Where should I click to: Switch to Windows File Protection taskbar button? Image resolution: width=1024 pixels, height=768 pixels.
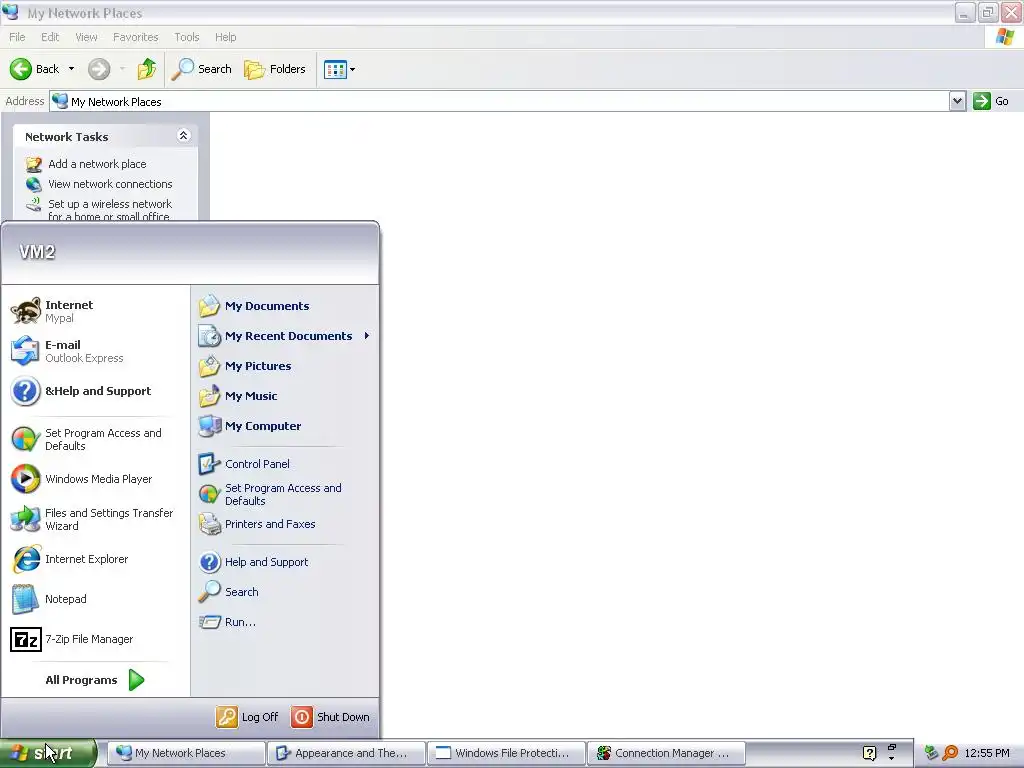pyautogui.click(x=507, y=753)
